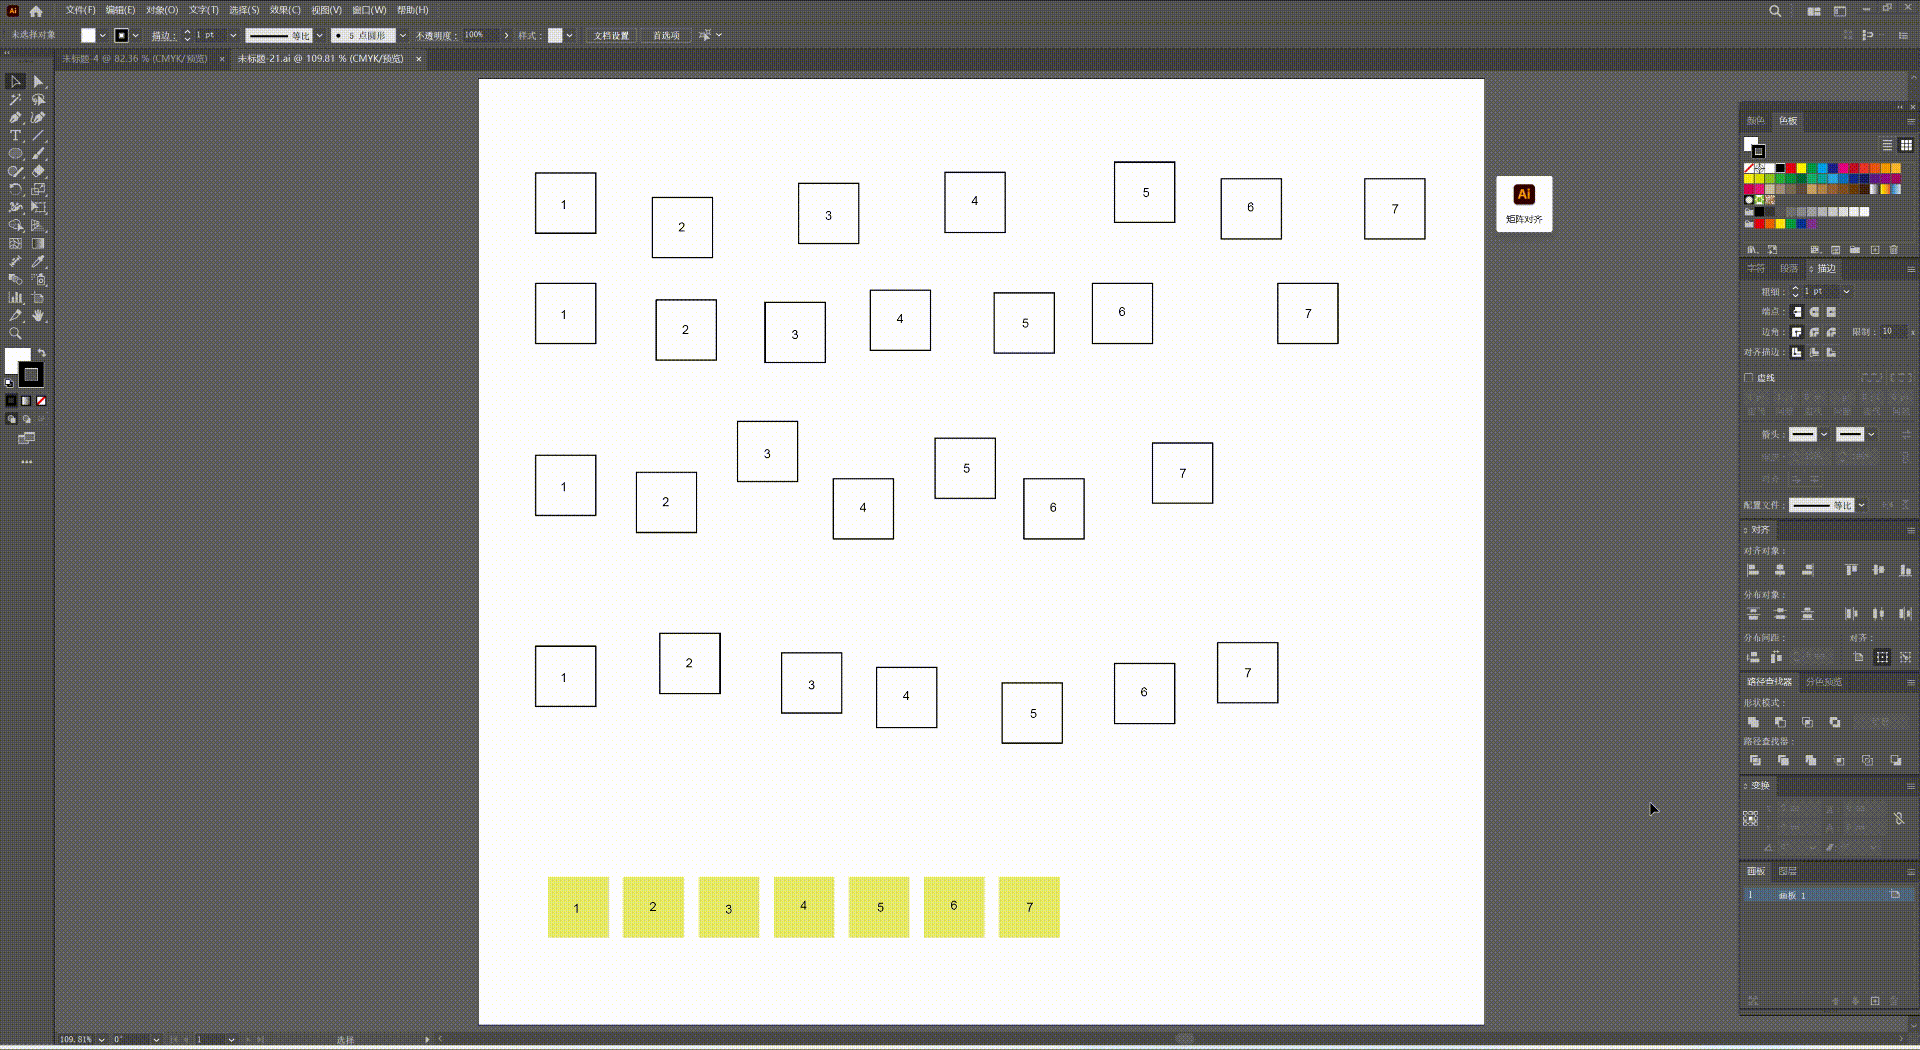
Task: Click stroke color box in toolbox
Action: click(x=31, y=375)
